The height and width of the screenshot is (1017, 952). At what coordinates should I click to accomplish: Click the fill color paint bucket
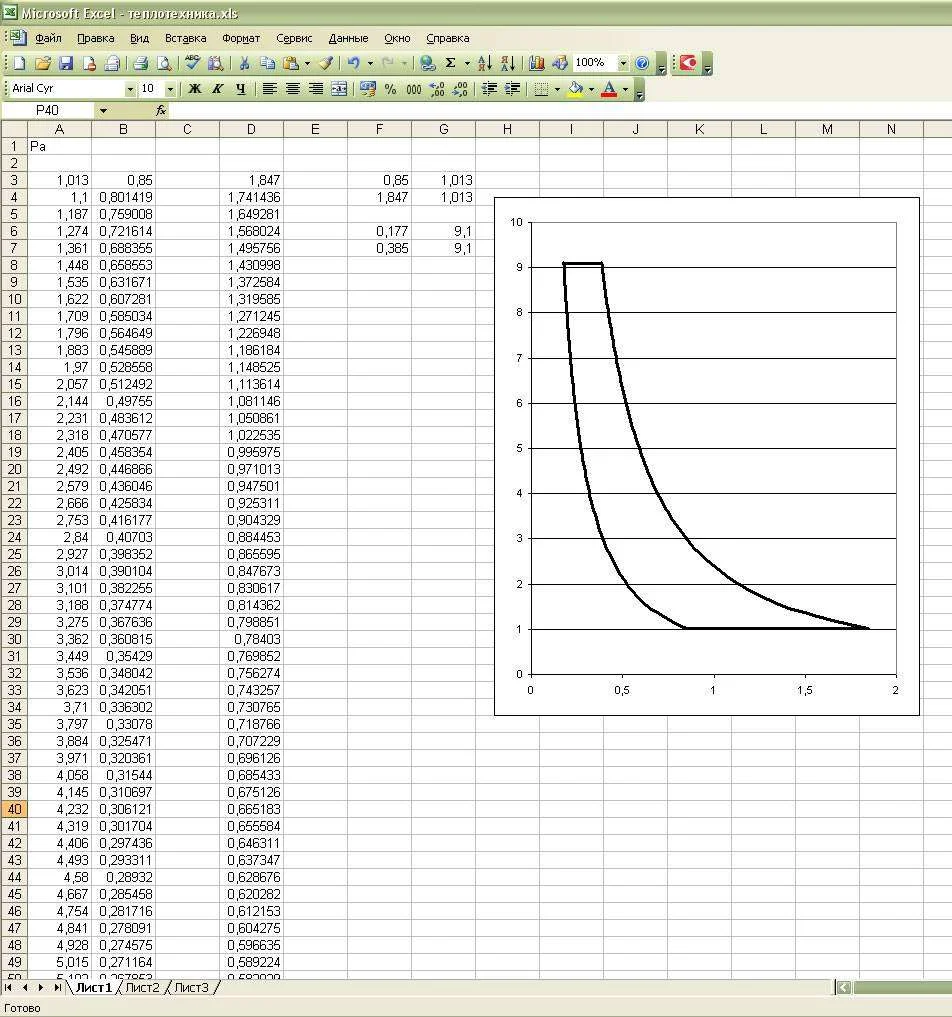(x=575, y=89)
